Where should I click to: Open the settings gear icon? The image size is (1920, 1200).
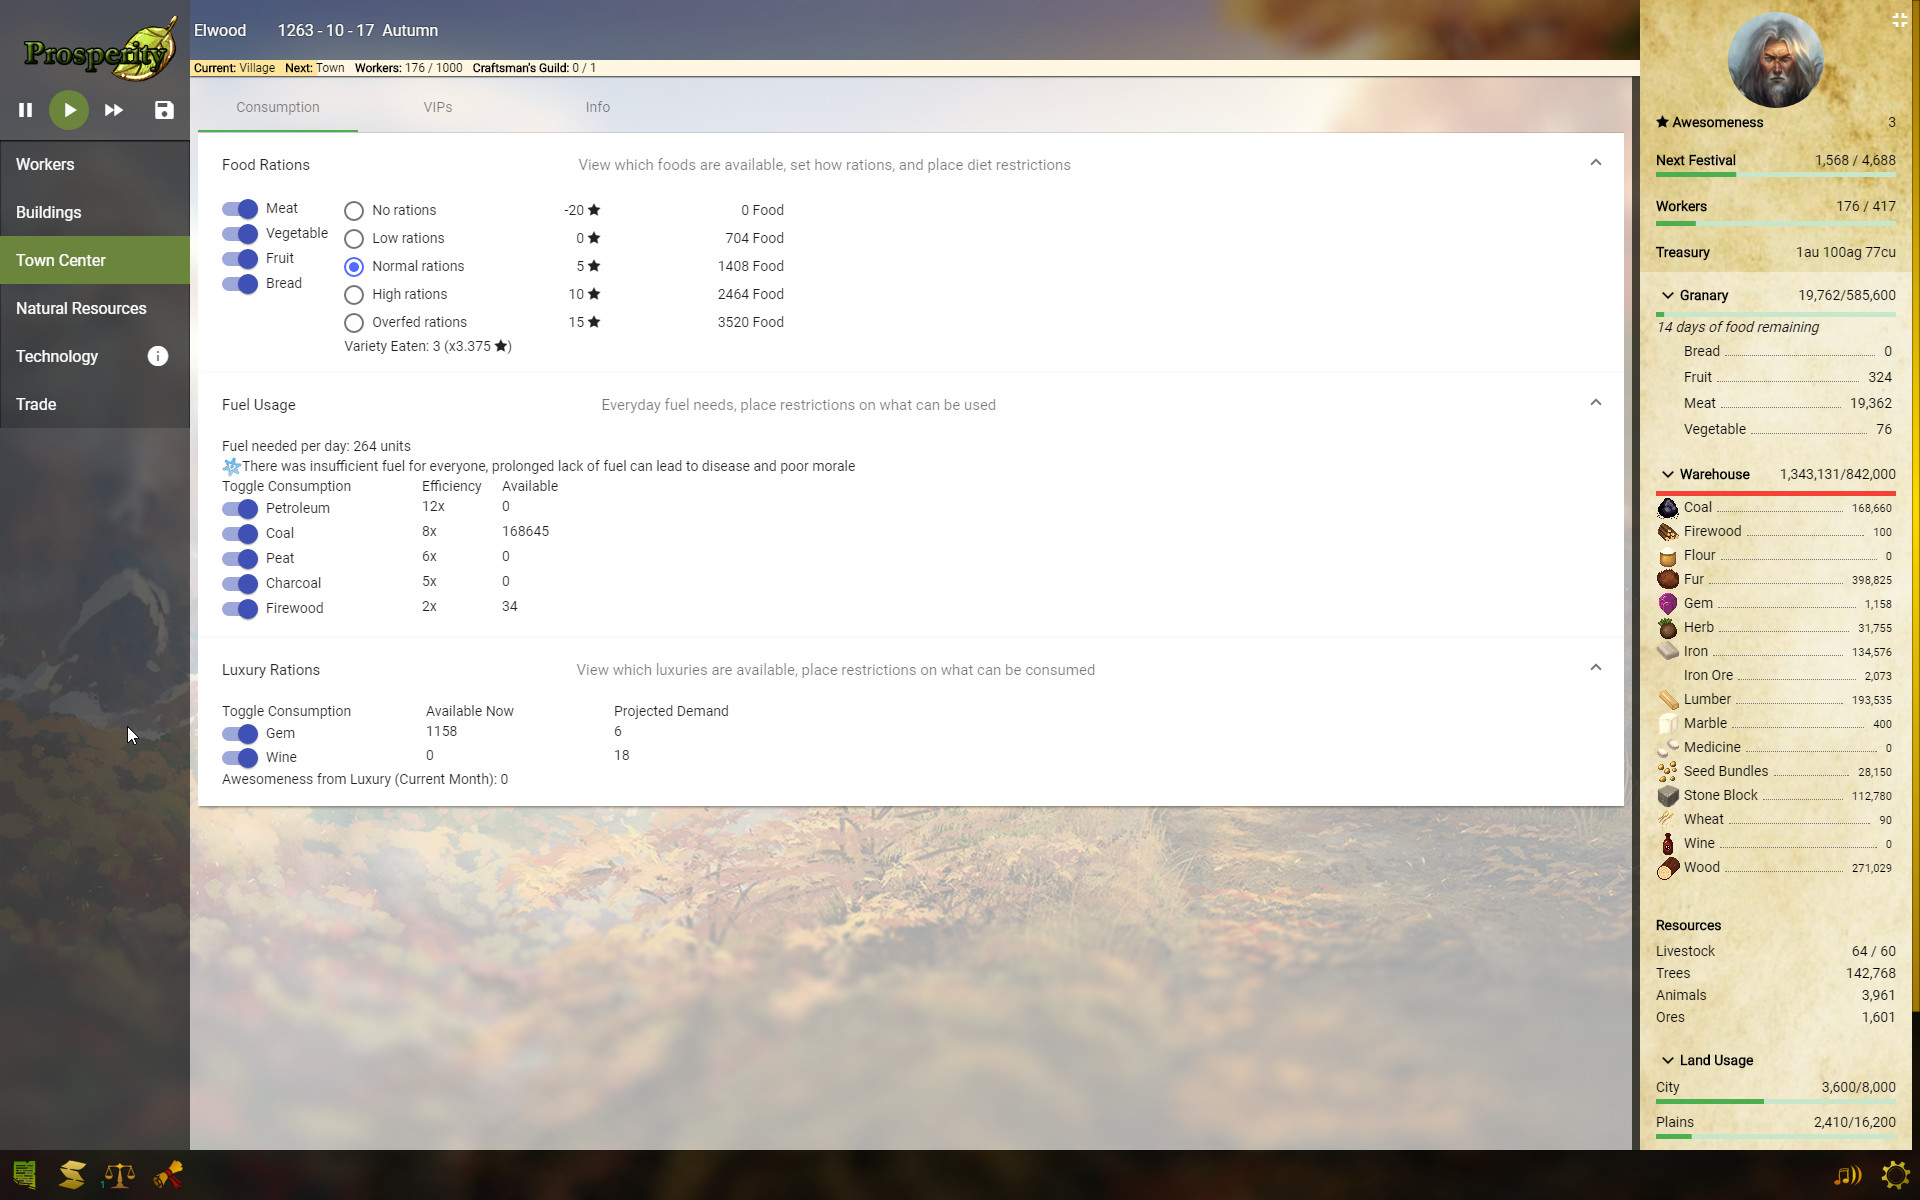[1896, 1176]
